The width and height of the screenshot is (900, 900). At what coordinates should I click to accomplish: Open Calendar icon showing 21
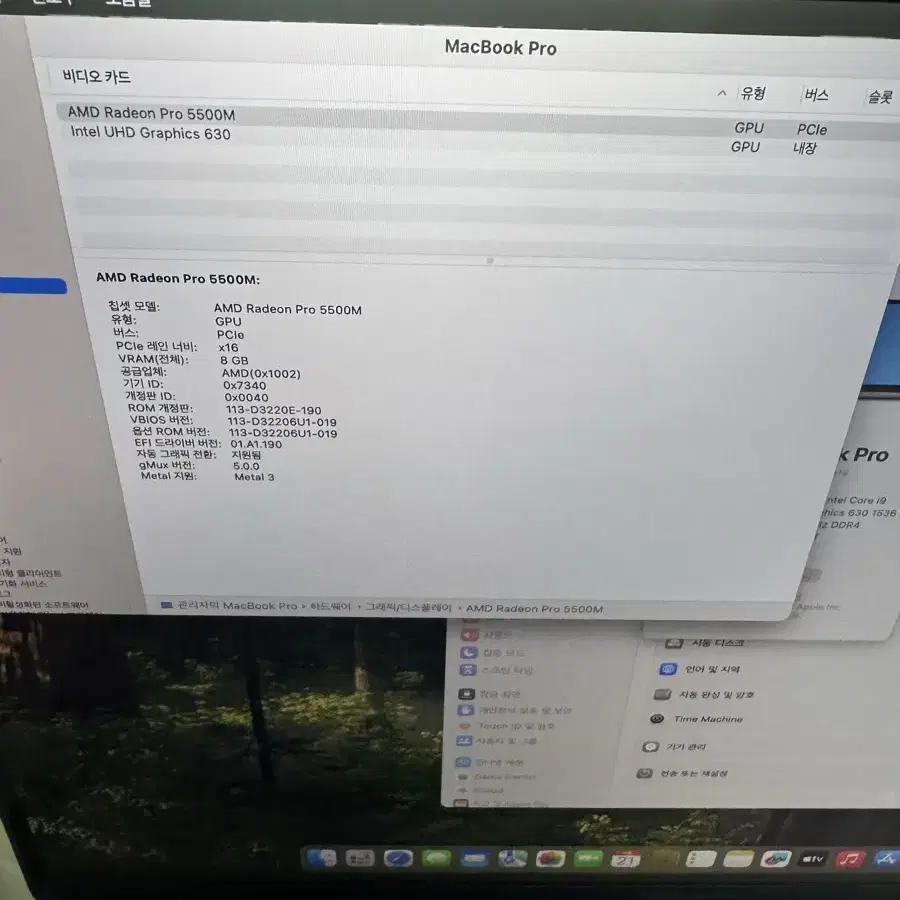(626, 859)
